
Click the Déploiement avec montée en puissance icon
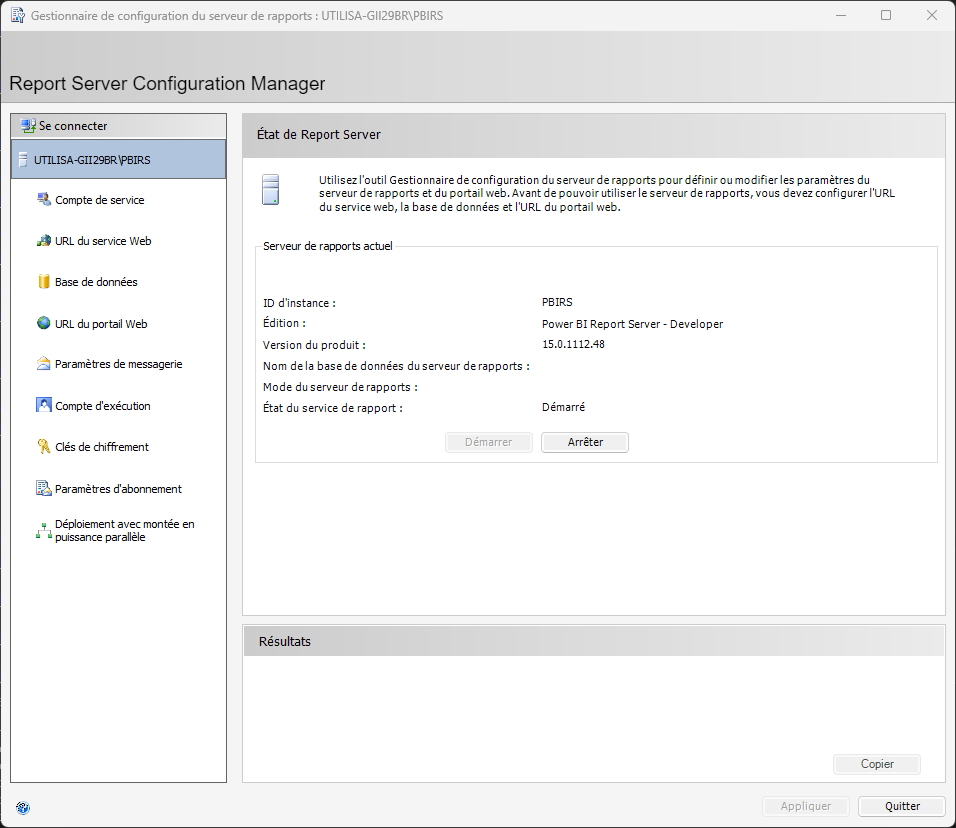(44, 530)
